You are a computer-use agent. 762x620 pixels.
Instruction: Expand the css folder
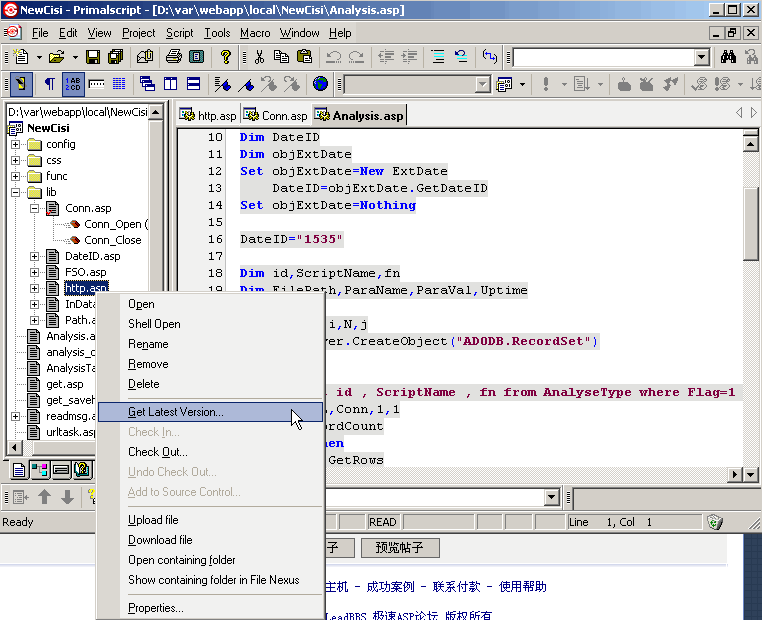[16, 160]
